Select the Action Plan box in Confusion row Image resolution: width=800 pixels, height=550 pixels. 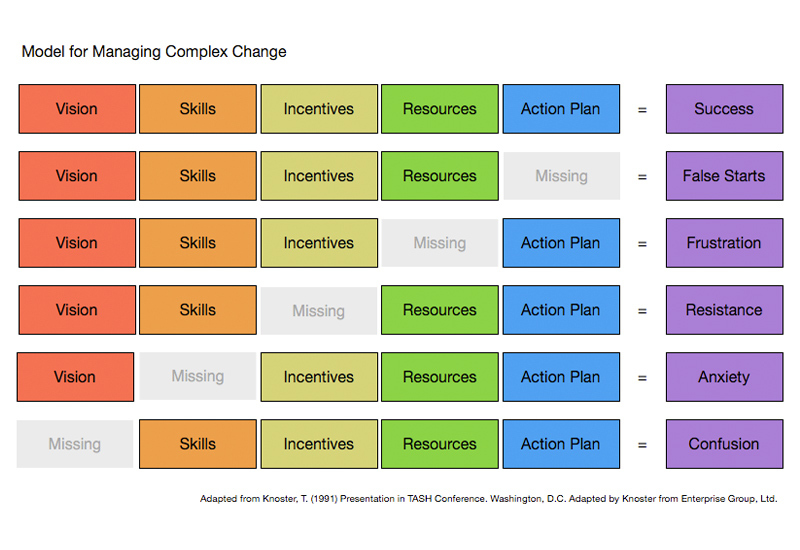pos(561,444)
